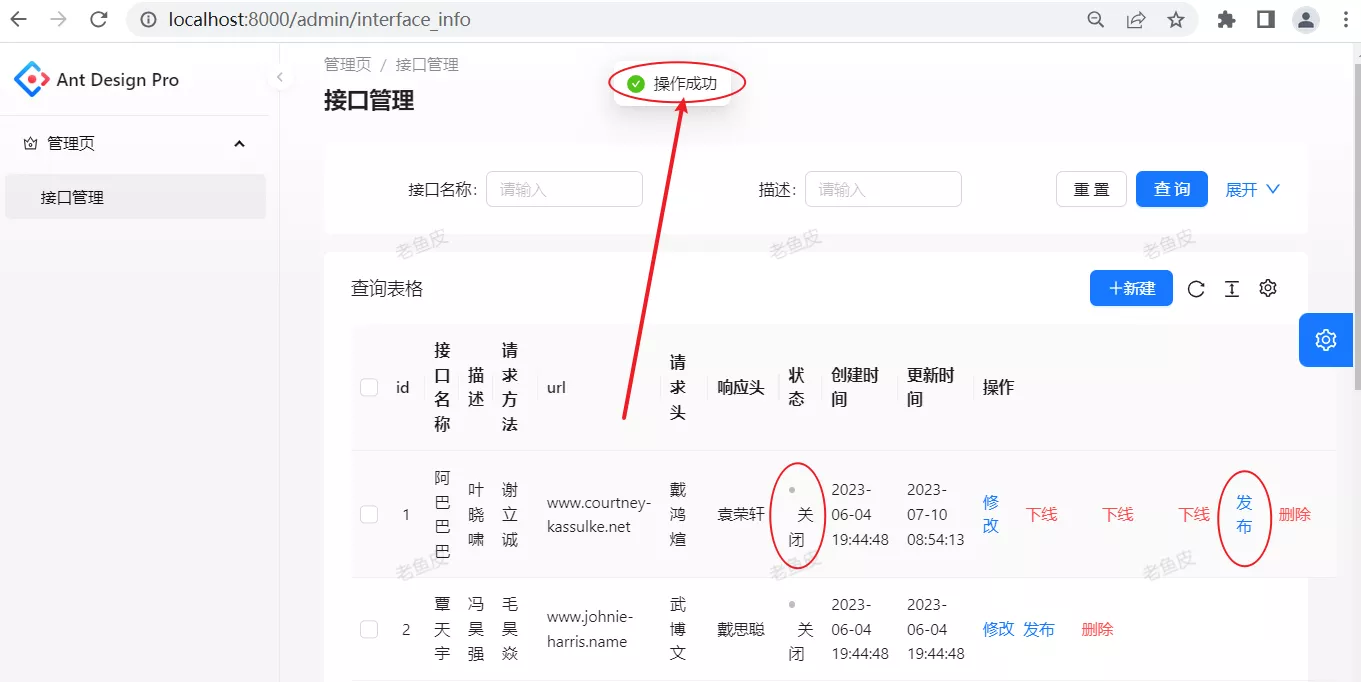This screenshot has width=1361, height=682.
Task: Click the 戴思聪 response header cell
Action: [x=741, y=629]
